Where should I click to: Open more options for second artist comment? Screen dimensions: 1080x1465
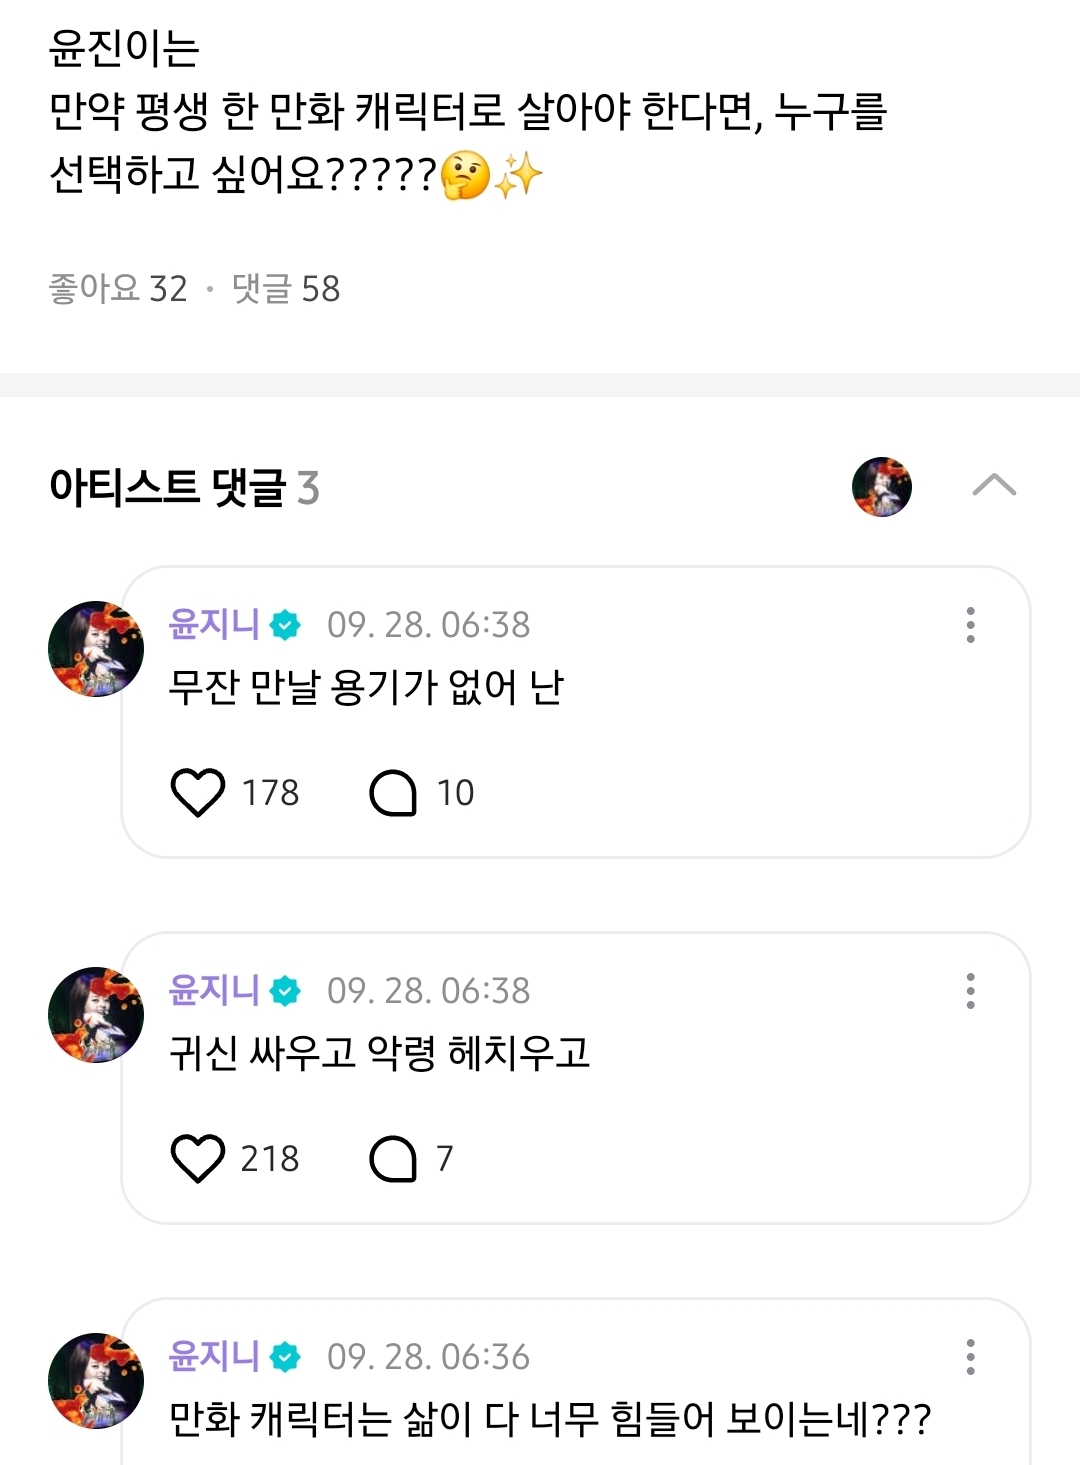(x=970, y=991)
